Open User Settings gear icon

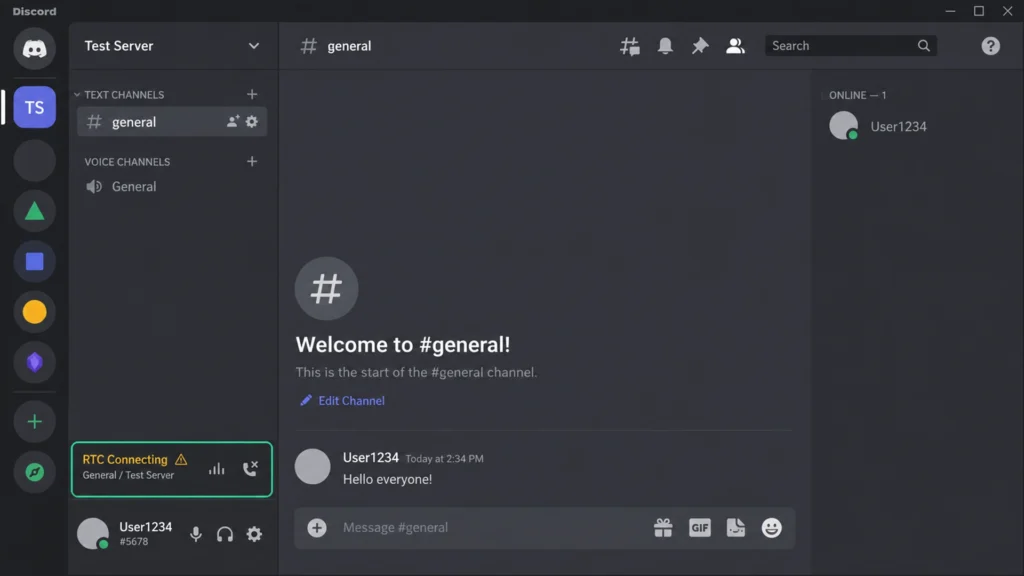click(254, 534)
